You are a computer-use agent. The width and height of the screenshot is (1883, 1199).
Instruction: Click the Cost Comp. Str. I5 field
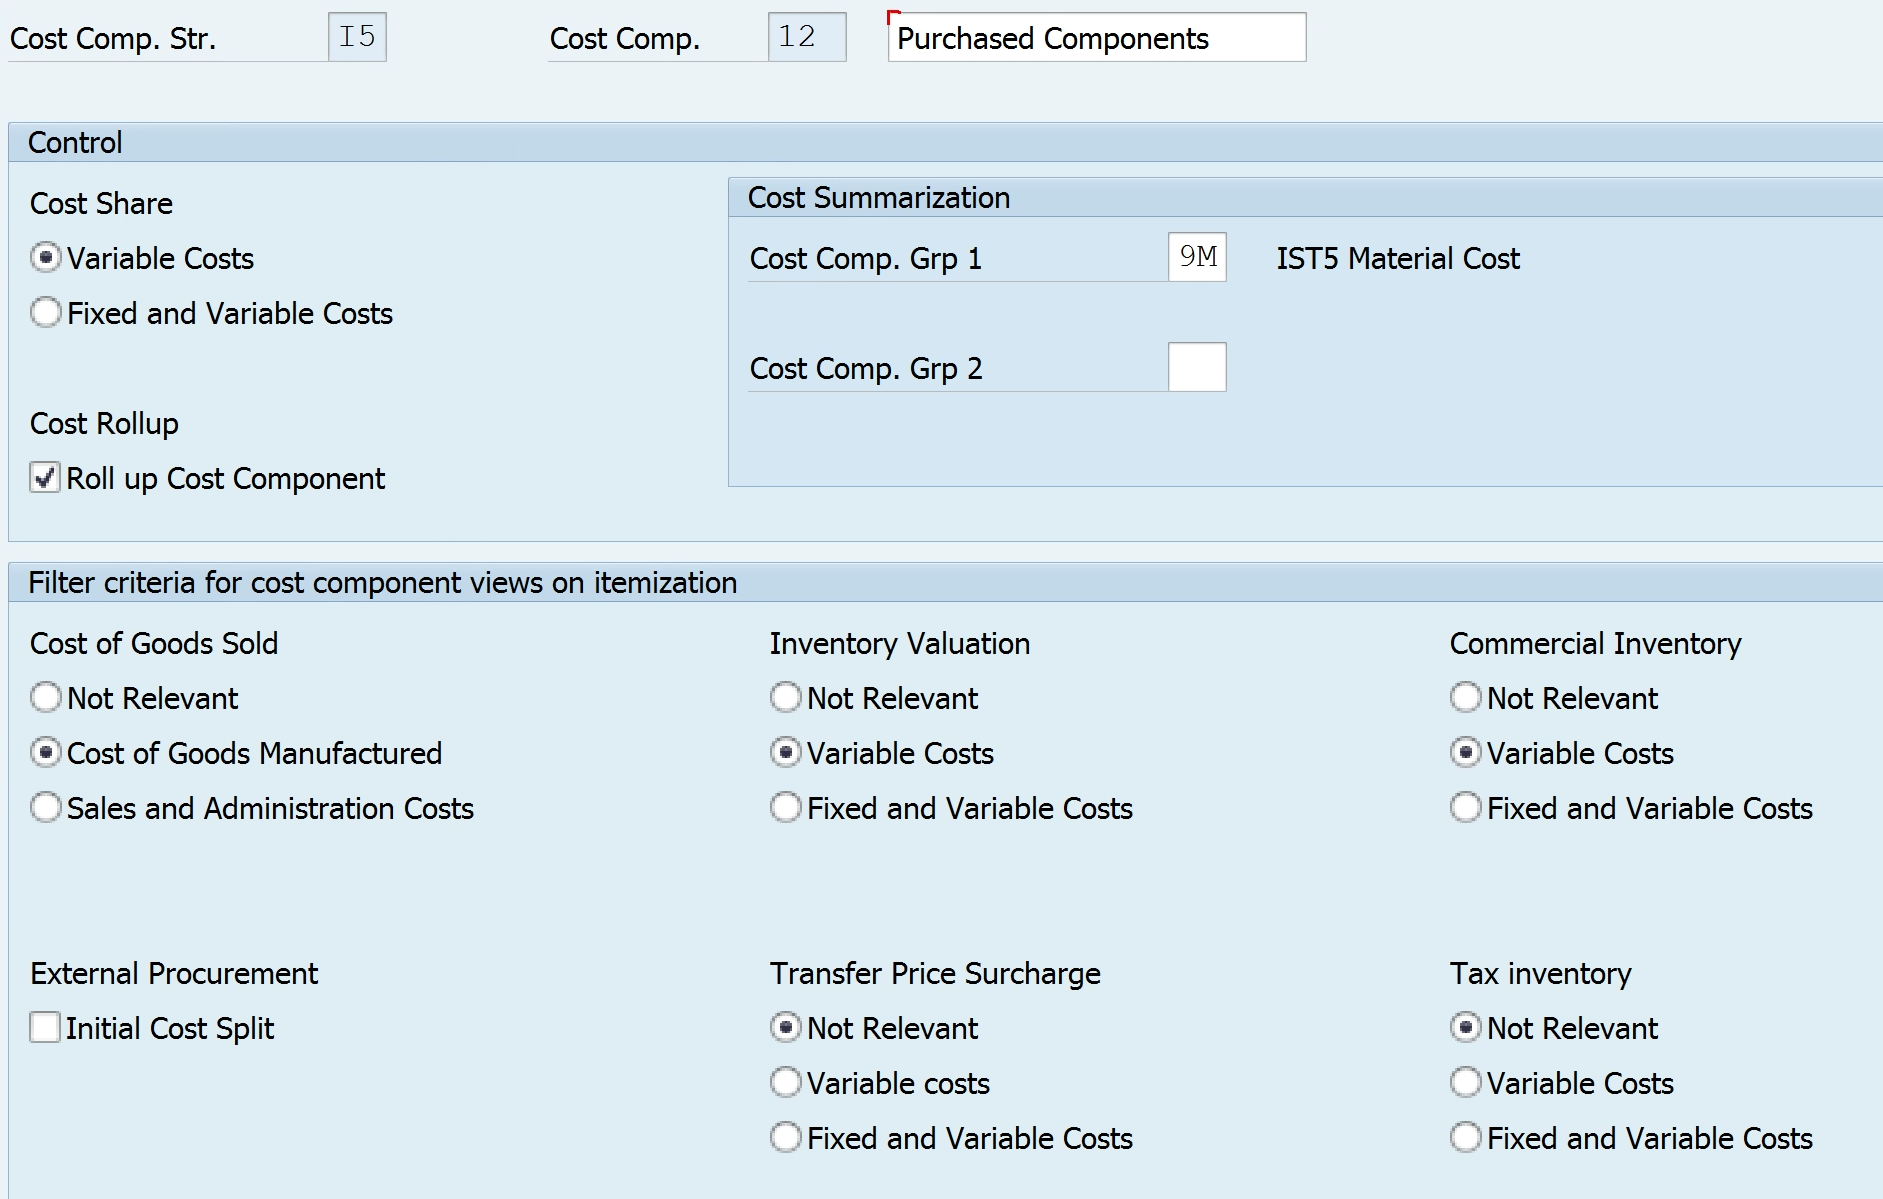(357, 38)
